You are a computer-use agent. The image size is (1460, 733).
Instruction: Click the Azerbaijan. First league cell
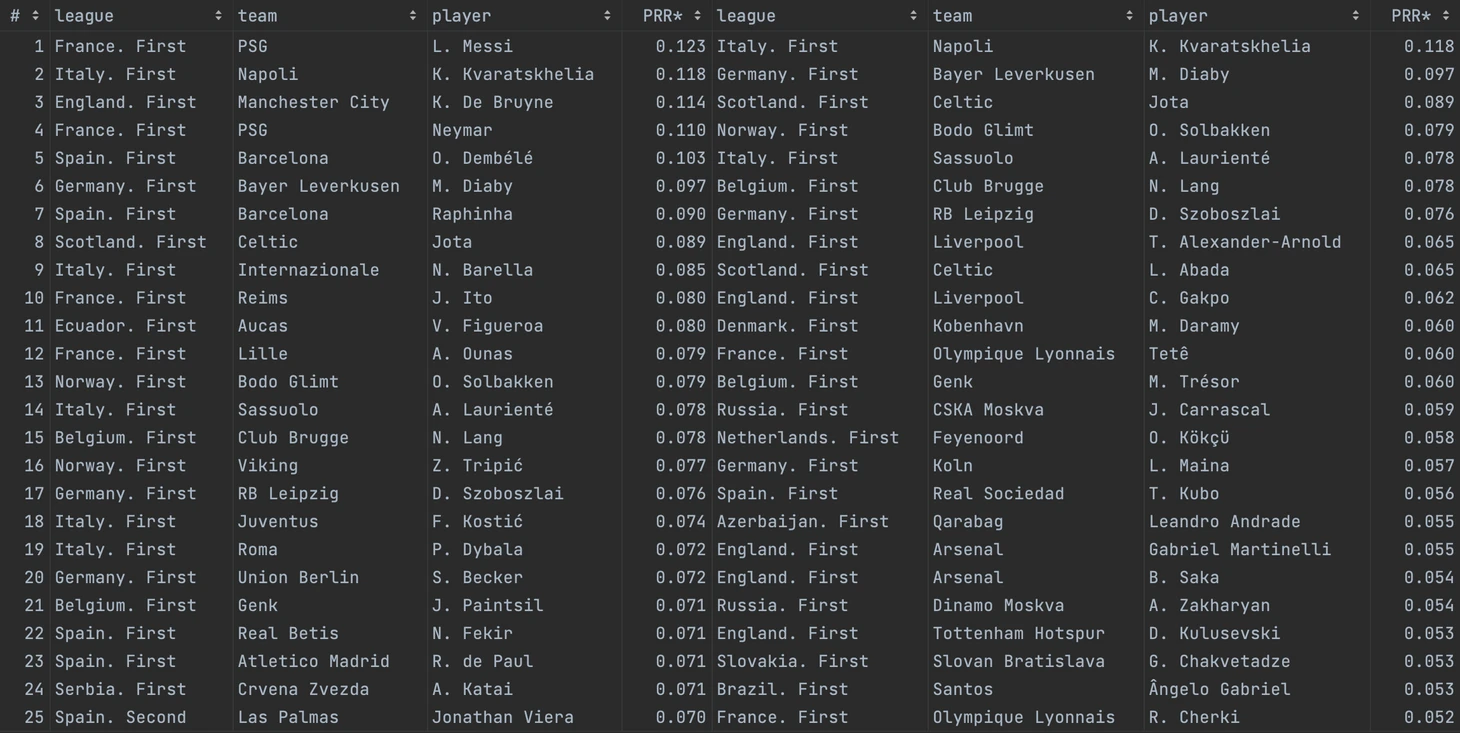(802, 522)
